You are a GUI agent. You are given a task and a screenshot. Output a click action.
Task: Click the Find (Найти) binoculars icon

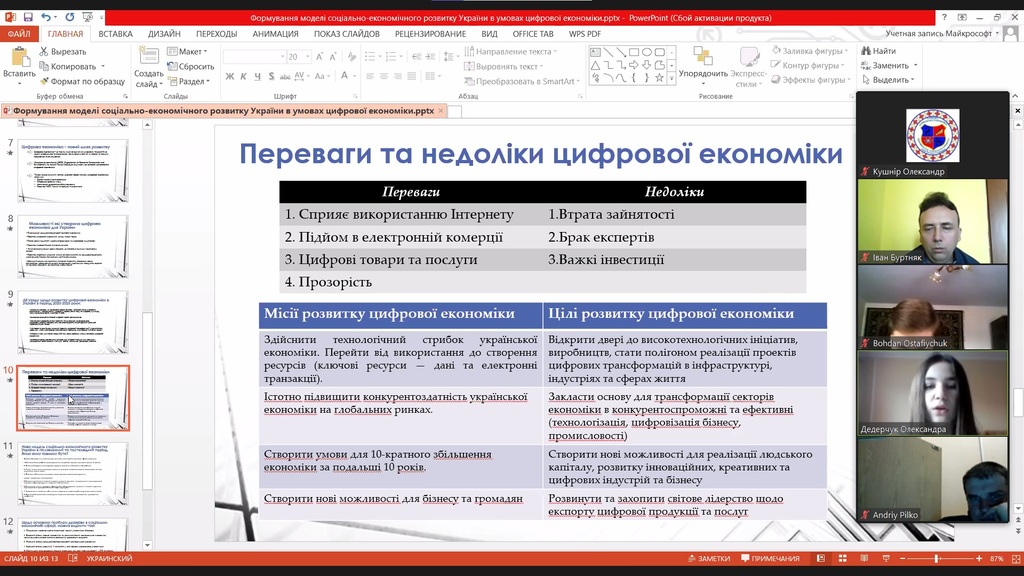point(866,51)
